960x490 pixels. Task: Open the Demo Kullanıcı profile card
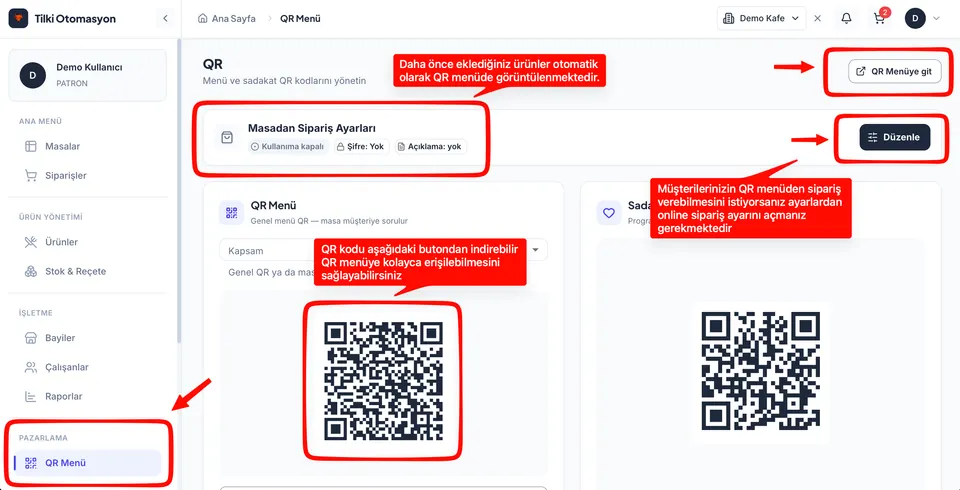[x=87, y=75]
